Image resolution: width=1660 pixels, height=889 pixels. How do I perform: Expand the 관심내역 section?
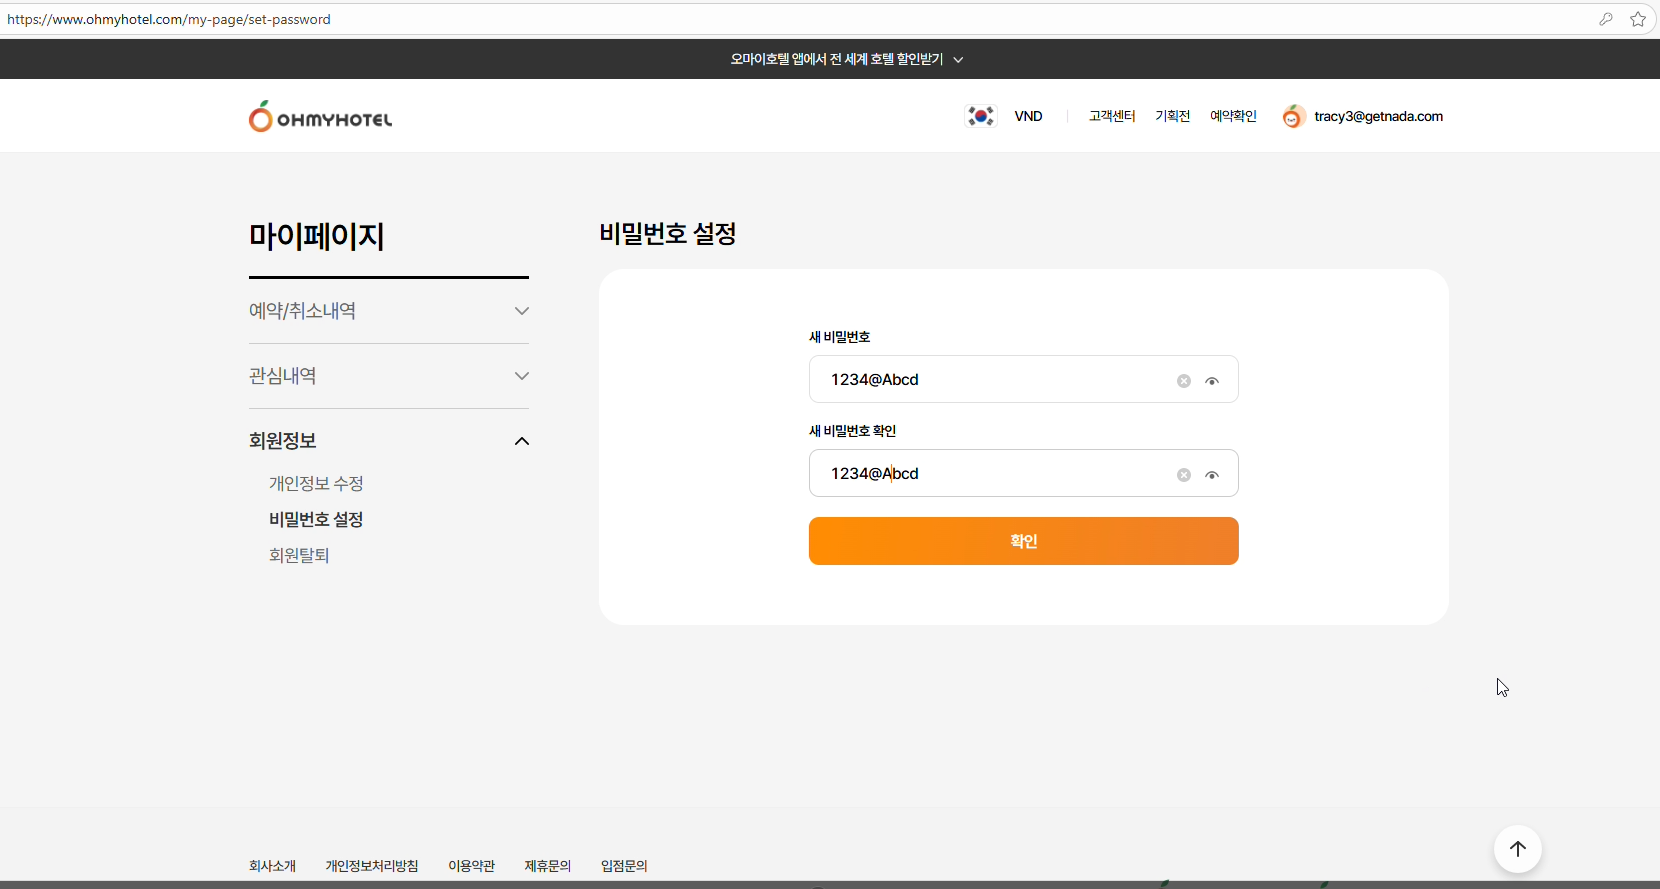coord(521,376)
